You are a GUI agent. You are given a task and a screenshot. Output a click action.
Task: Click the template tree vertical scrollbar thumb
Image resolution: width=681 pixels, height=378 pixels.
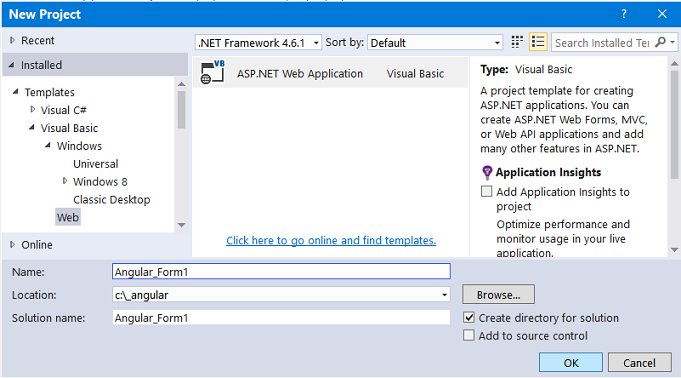point(182,109)
